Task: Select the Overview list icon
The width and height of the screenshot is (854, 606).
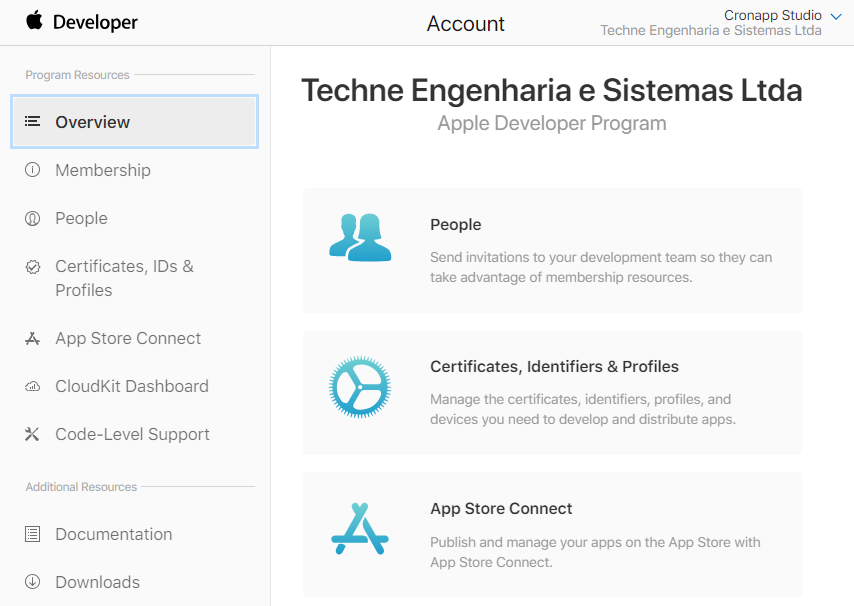Action: (33, 121)
